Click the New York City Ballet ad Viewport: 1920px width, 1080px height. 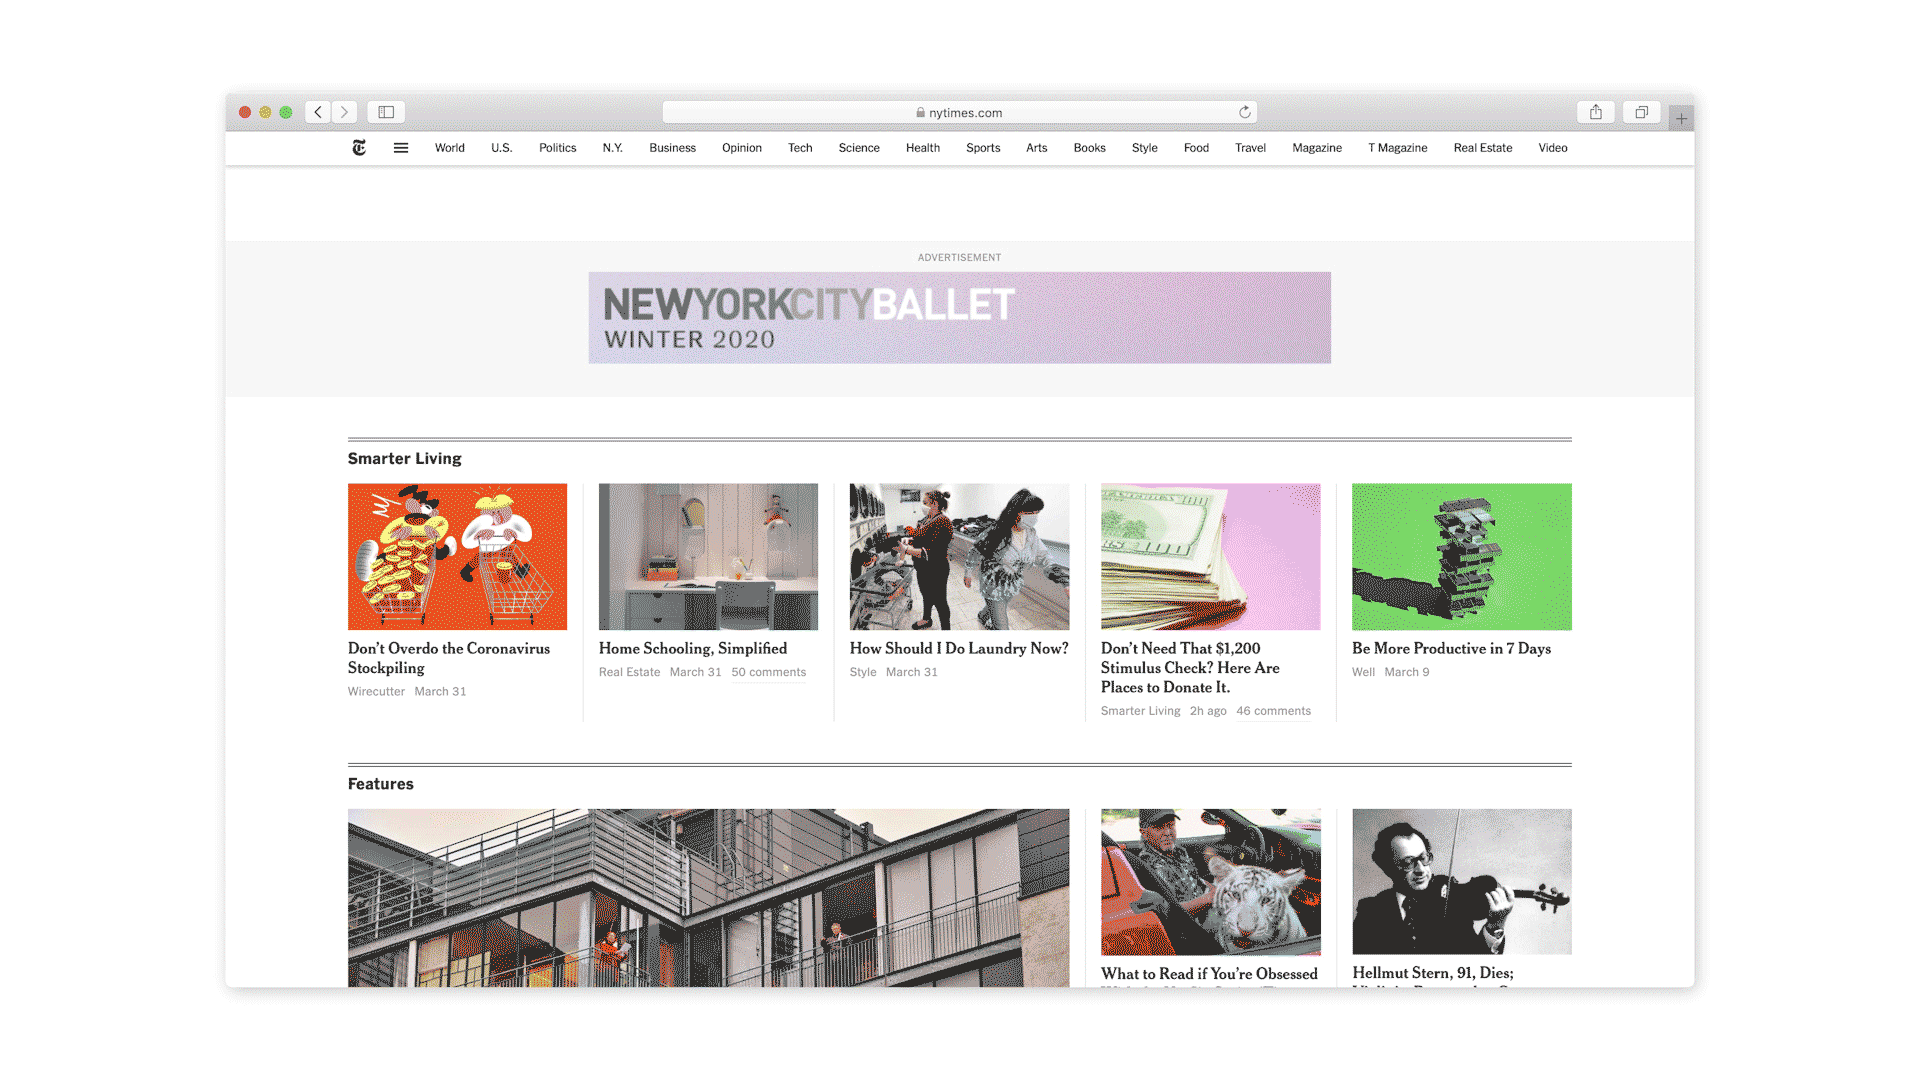(959, 318)
